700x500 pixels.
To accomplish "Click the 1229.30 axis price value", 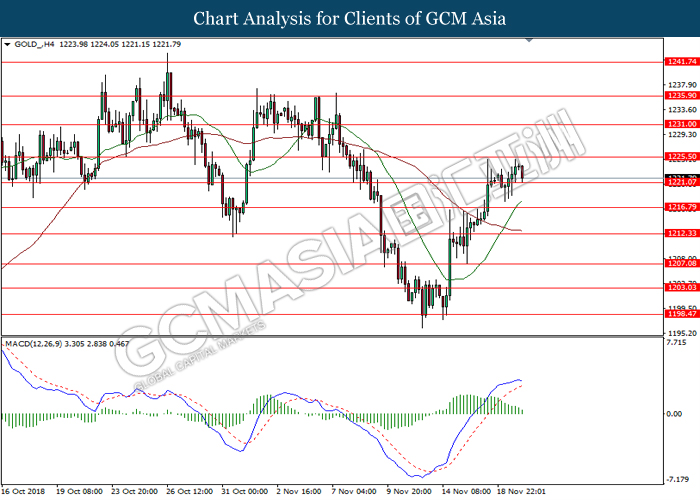I will (682, 134).
